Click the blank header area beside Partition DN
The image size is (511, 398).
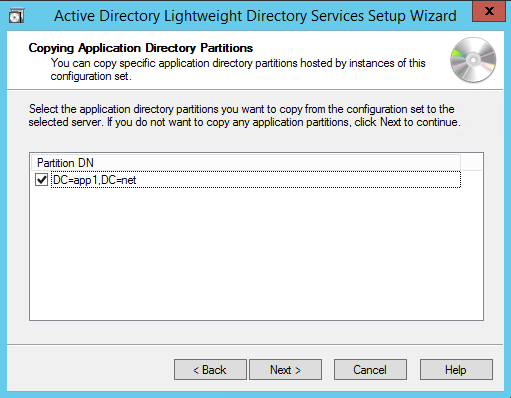pyautogui.click(x=471, y=163)
